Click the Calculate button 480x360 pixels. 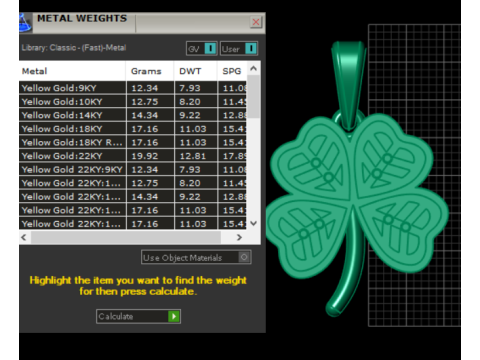pyautogui.click(x=138, y=316)
